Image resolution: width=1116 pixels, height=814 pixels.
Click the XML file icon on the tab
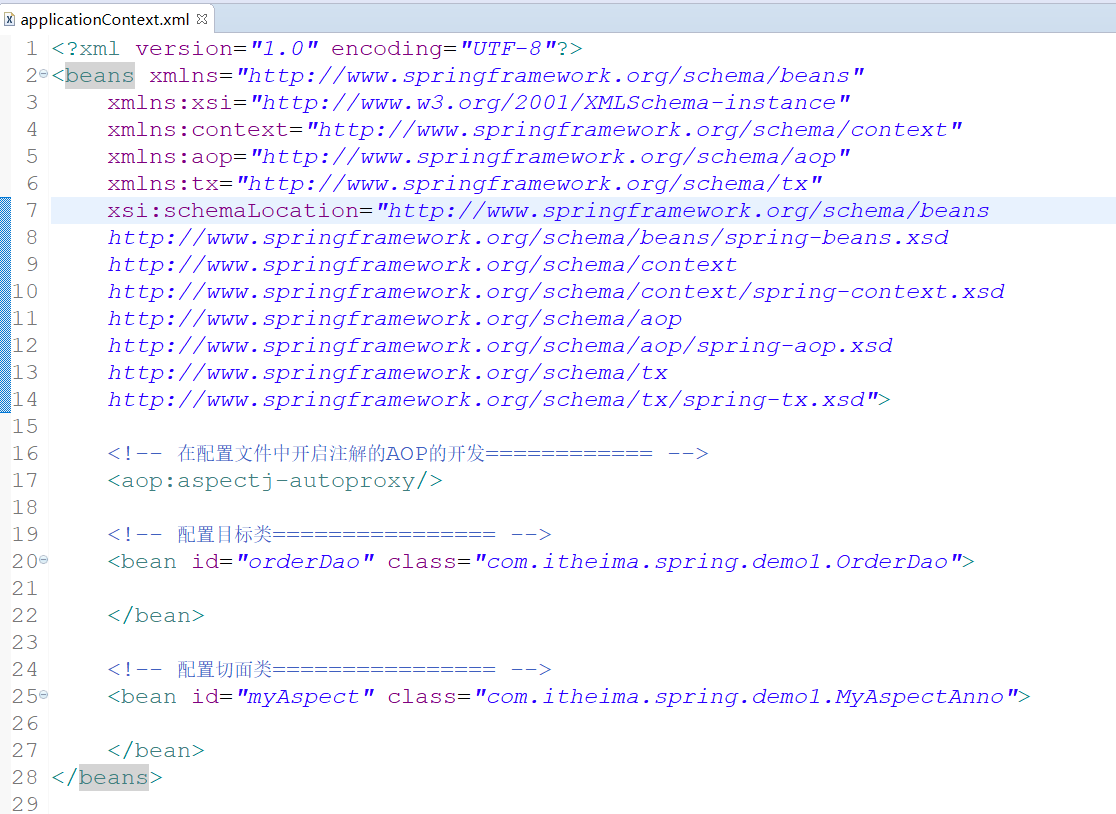9,19
